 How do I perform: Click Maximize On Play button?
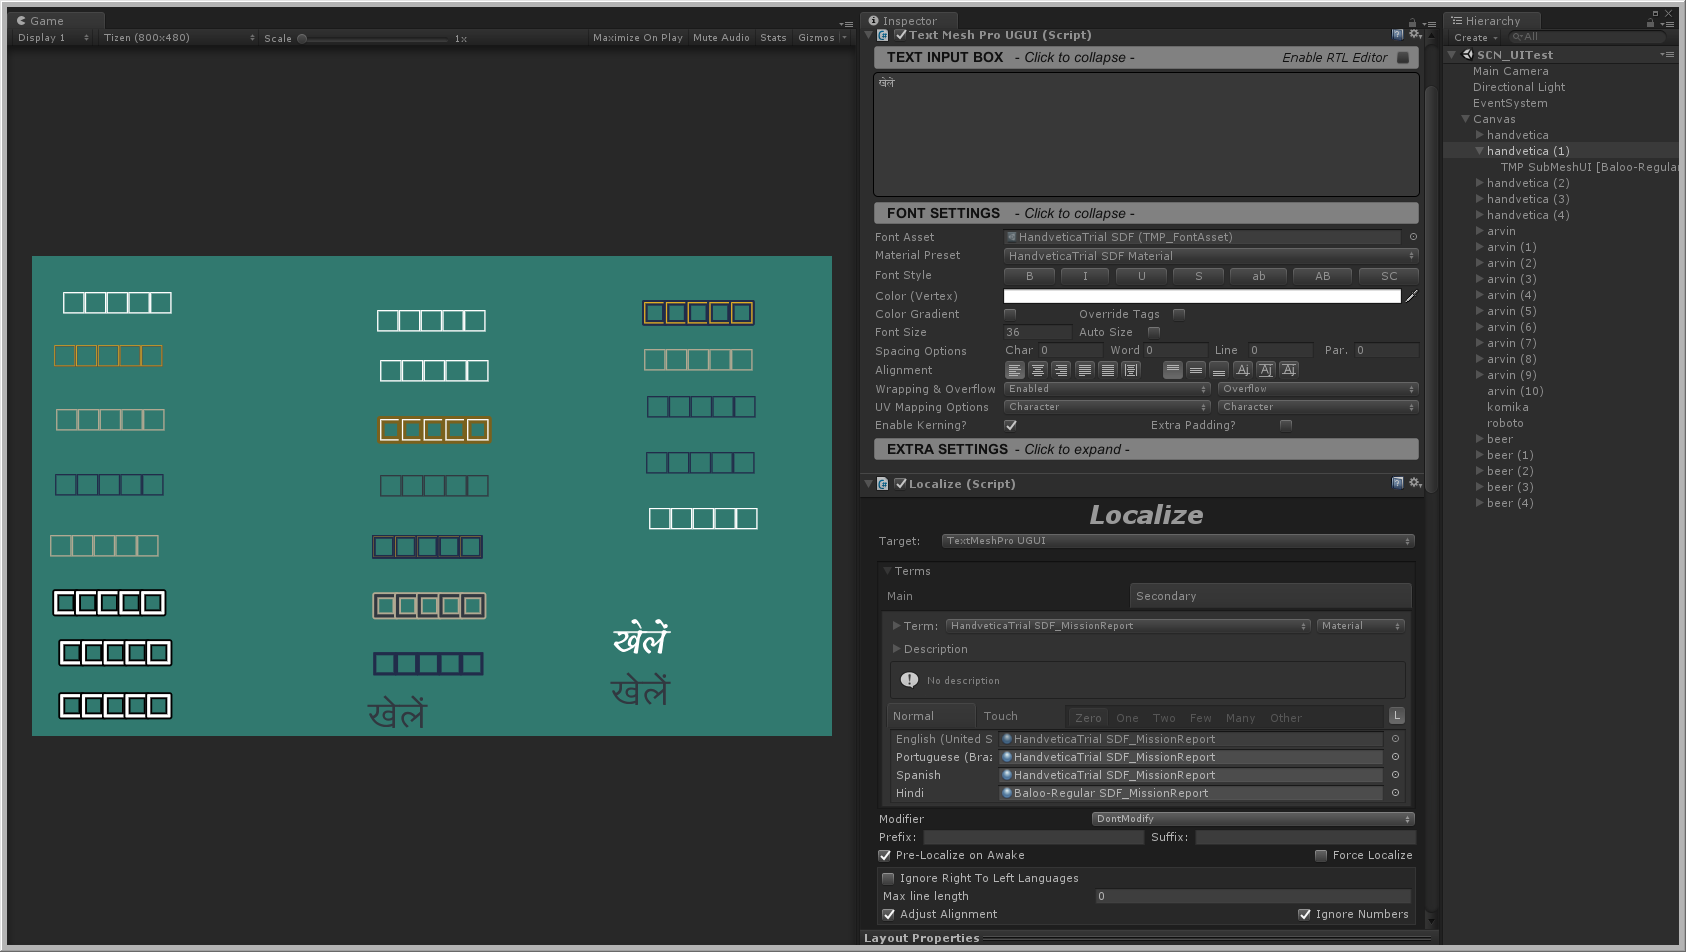pyautogui.click(x=637, y=38)
